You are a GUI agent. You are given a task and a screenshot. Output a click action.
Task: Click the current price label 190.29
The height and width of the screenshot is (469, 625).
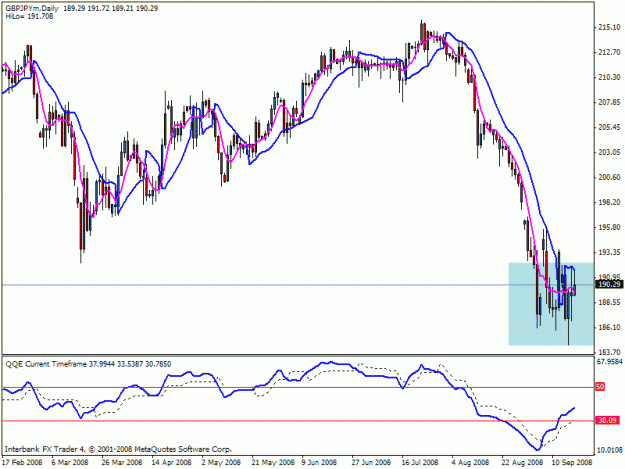[x=609, y=284]
